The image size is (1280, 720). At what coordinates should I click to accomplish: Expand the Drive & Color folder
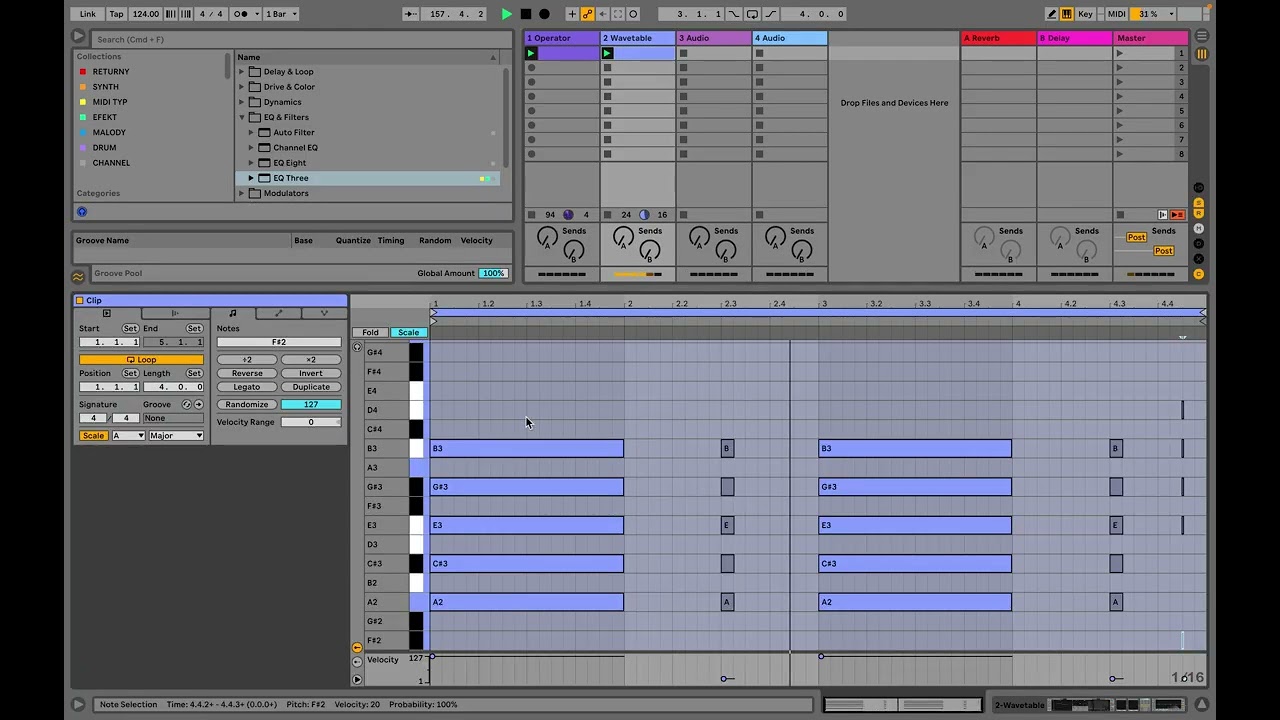click(242, 87)
